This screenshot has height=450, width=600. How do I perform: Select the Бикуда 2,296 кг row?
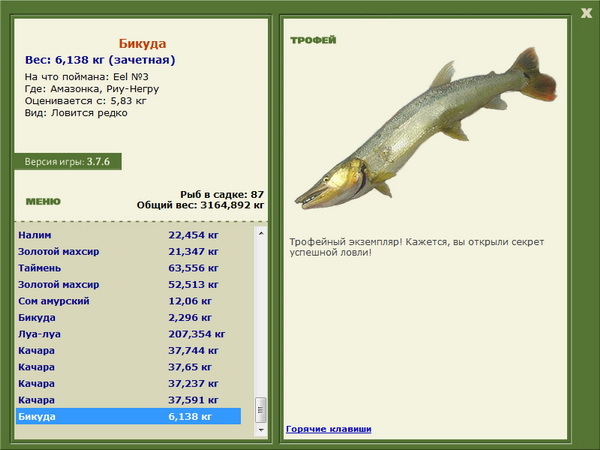(129, 317)
